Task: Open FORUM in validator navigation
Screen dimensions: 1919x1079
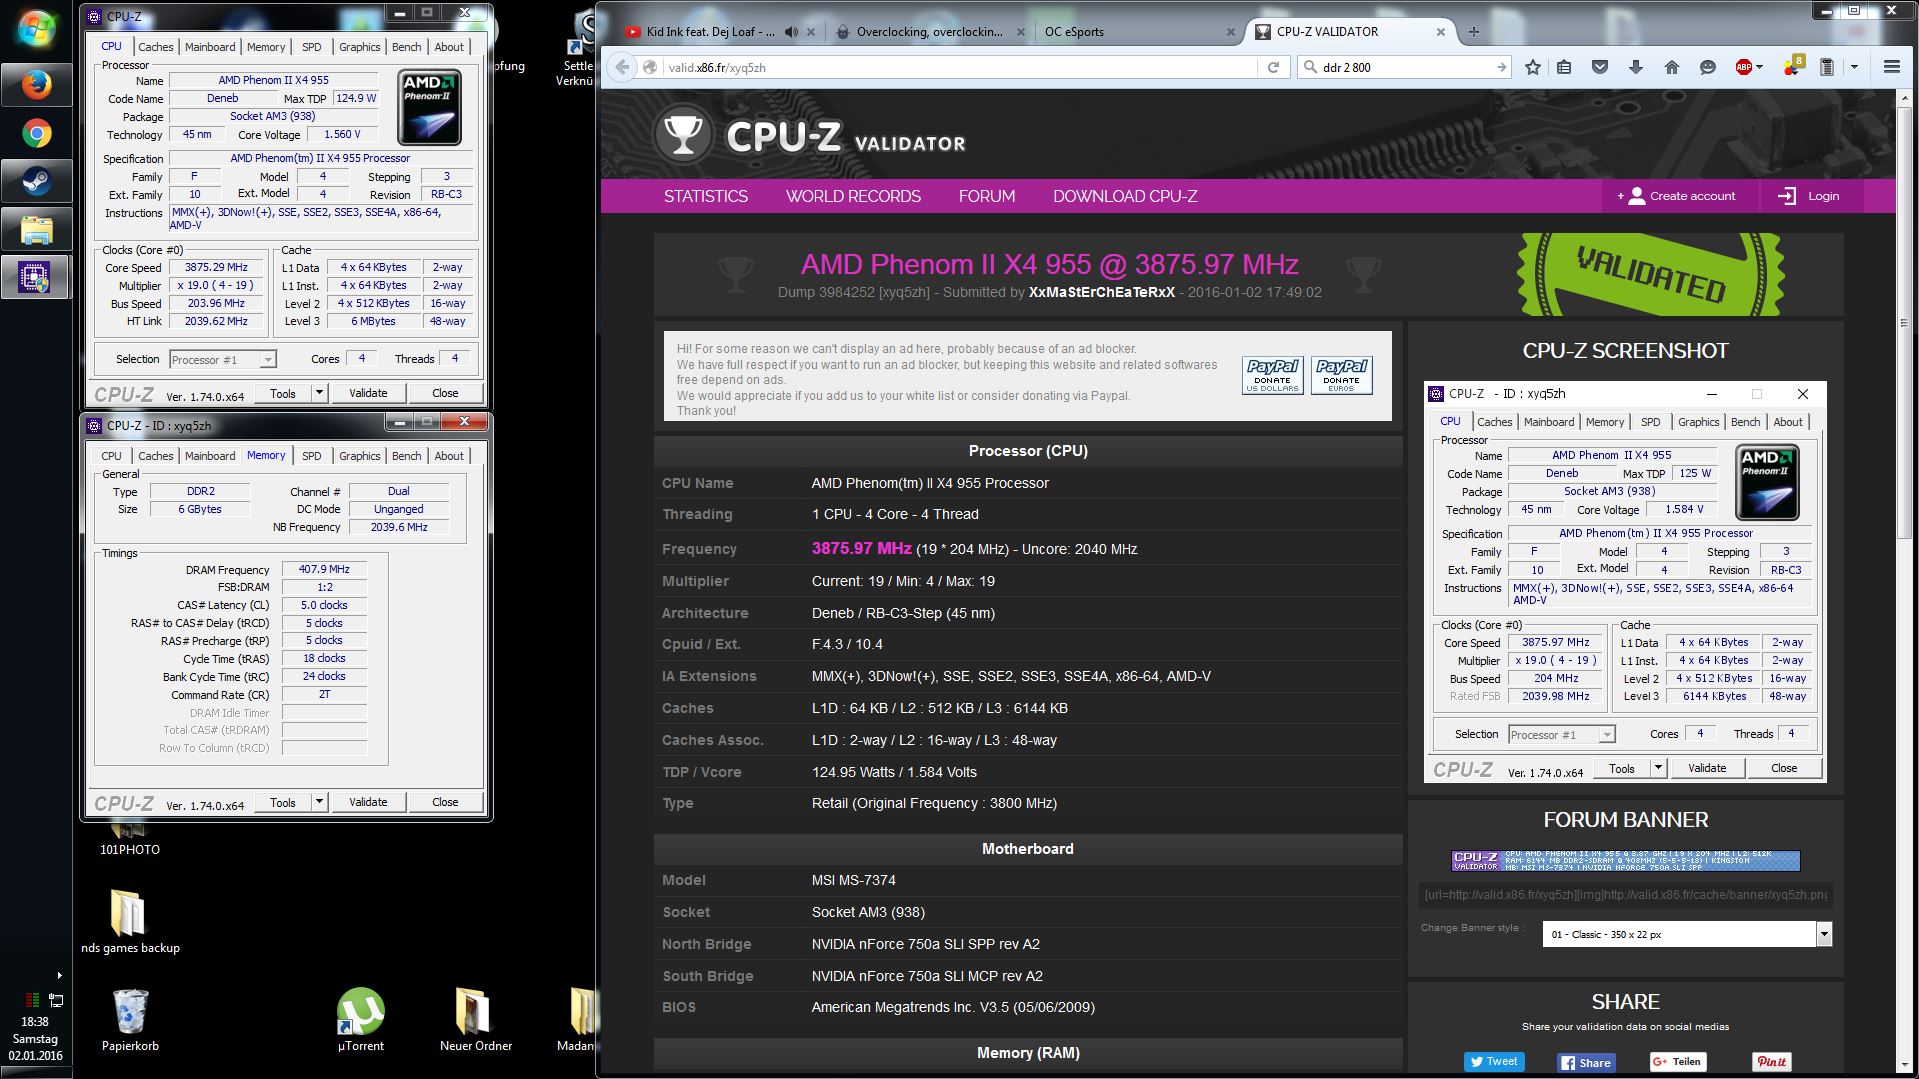Action: (986, 196)
